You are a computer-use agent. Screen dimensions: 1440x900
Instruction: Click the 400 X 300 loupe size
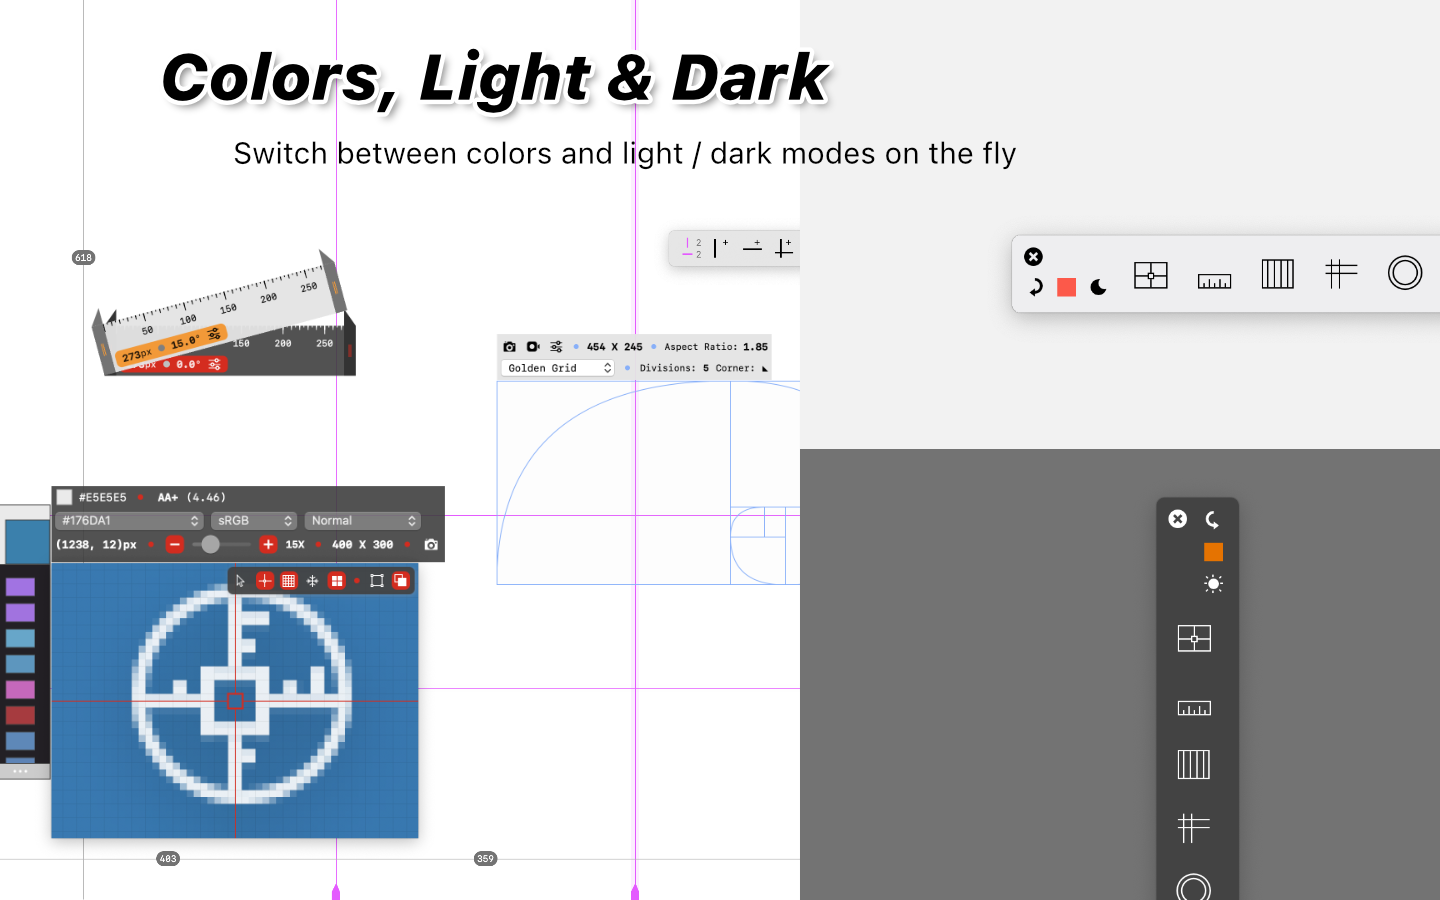coord(362,545)
